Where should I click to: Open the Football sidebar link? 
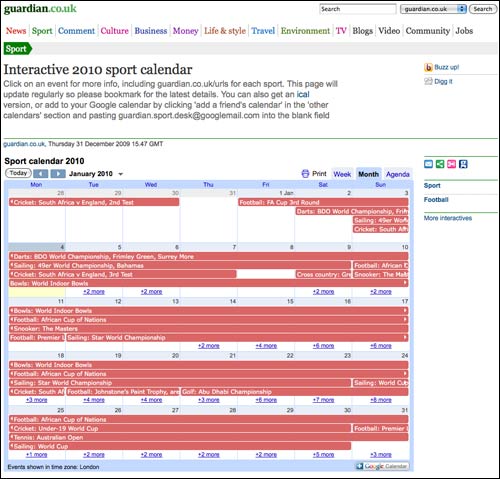(436, 200)
